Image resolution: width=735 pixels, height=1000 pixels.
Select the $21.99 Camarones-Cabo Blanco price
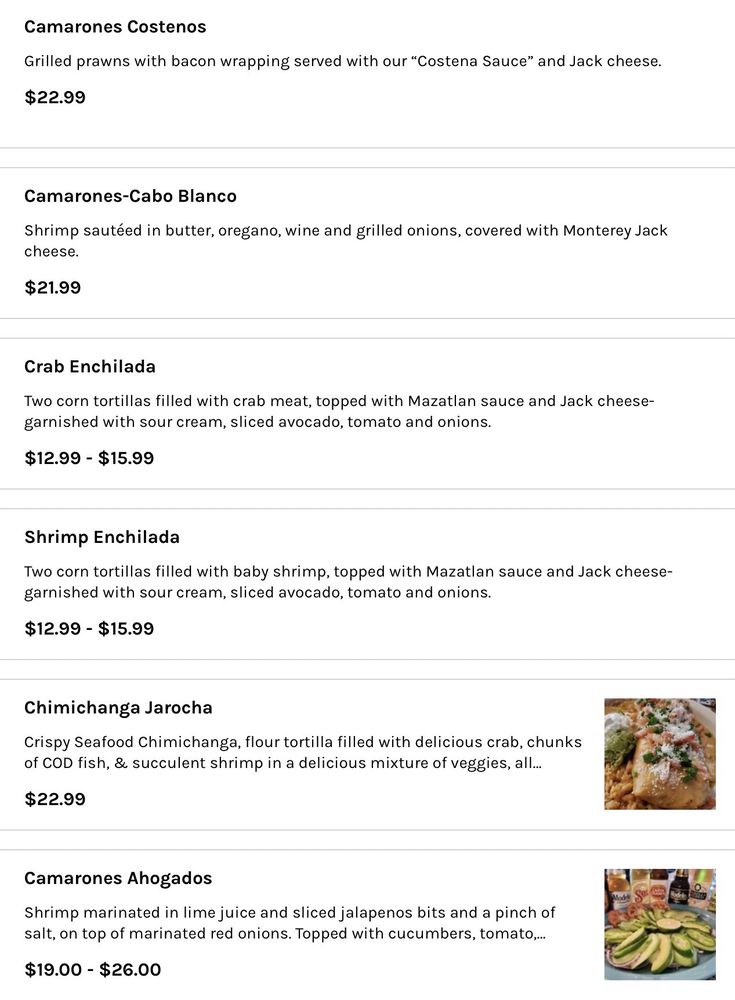point(53,288)
